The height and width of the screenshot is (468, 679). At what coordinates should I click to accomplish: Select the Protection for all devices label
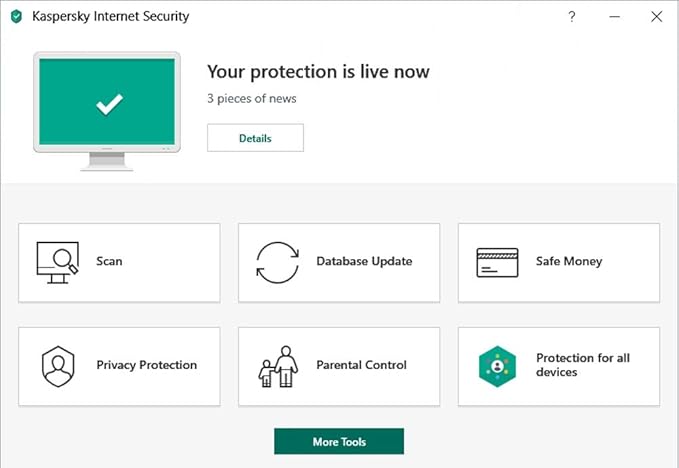582,365
